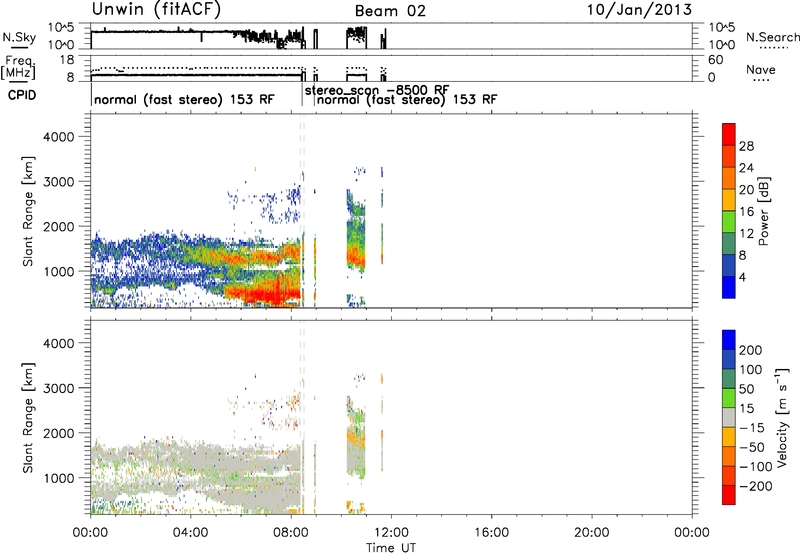Image resolution: width=800 pixels, height=554 pixels.
Task: Click the "Time UT" axis title
Action: (x=391, y=548)
